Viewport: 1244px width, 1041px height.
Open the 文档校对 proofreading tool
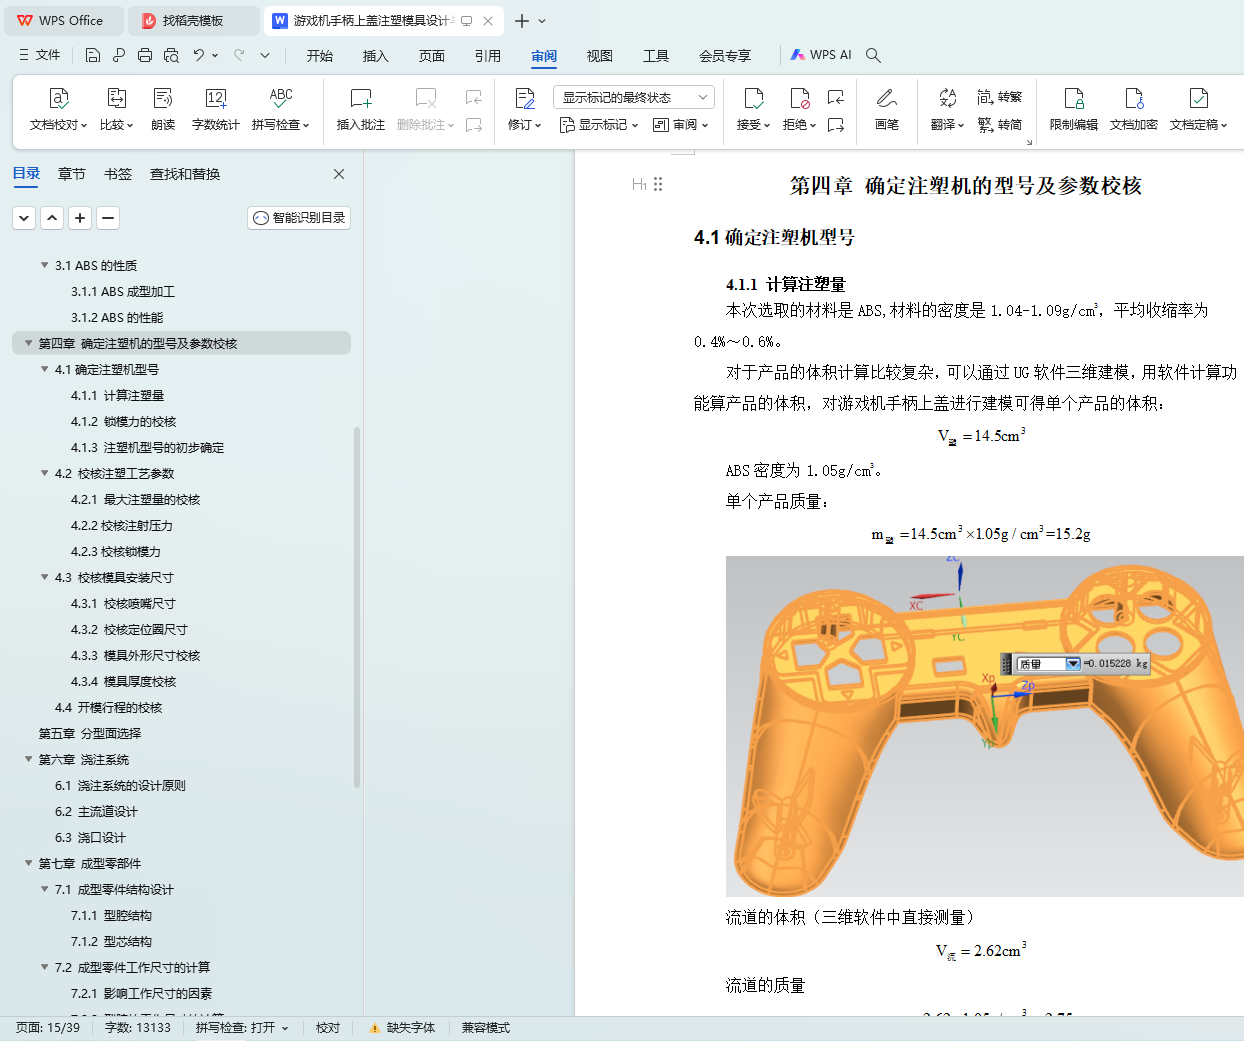click(59, 109)
